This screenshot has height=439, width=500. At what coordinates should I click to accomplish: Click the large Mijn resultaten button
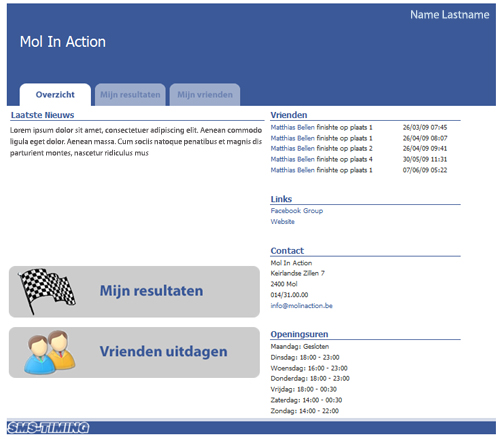tap(134, 291)
